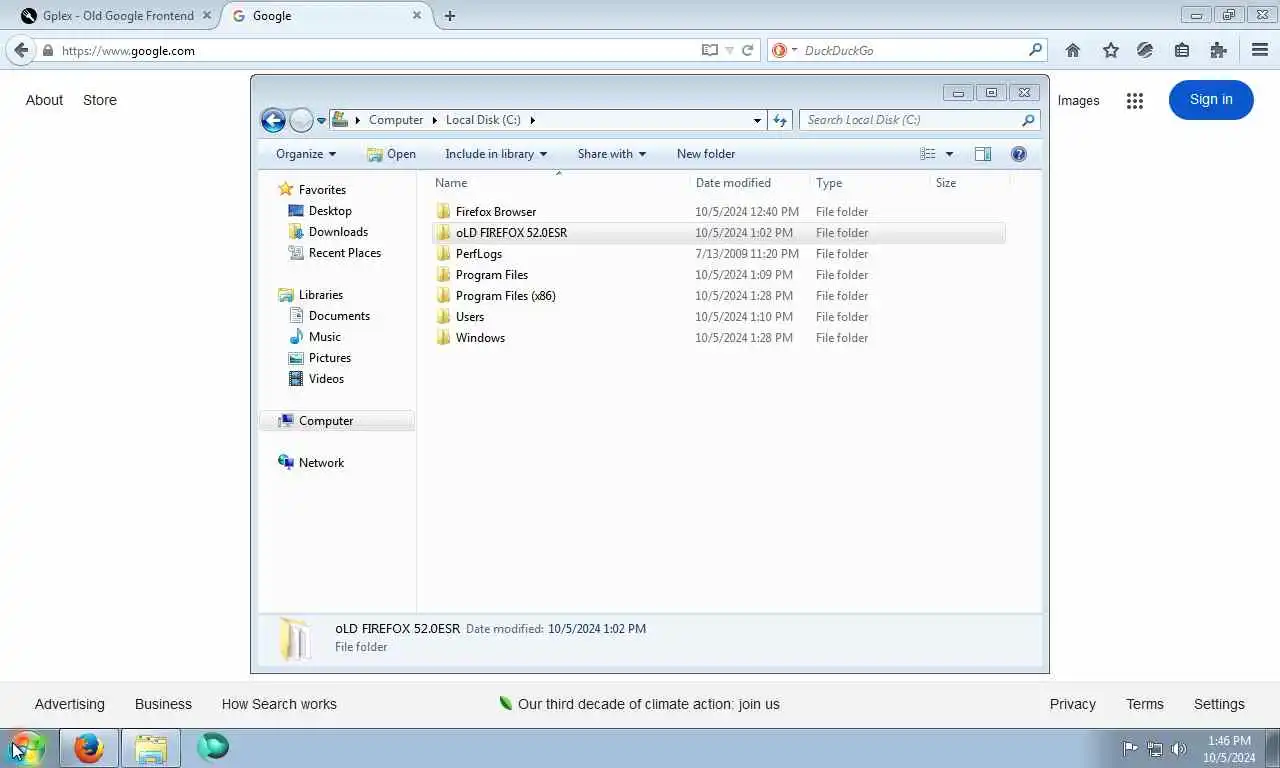Click the Computer breadcrumb in address bar
The width and height of the screenshot is (1280, 768).
click(396, 120)
